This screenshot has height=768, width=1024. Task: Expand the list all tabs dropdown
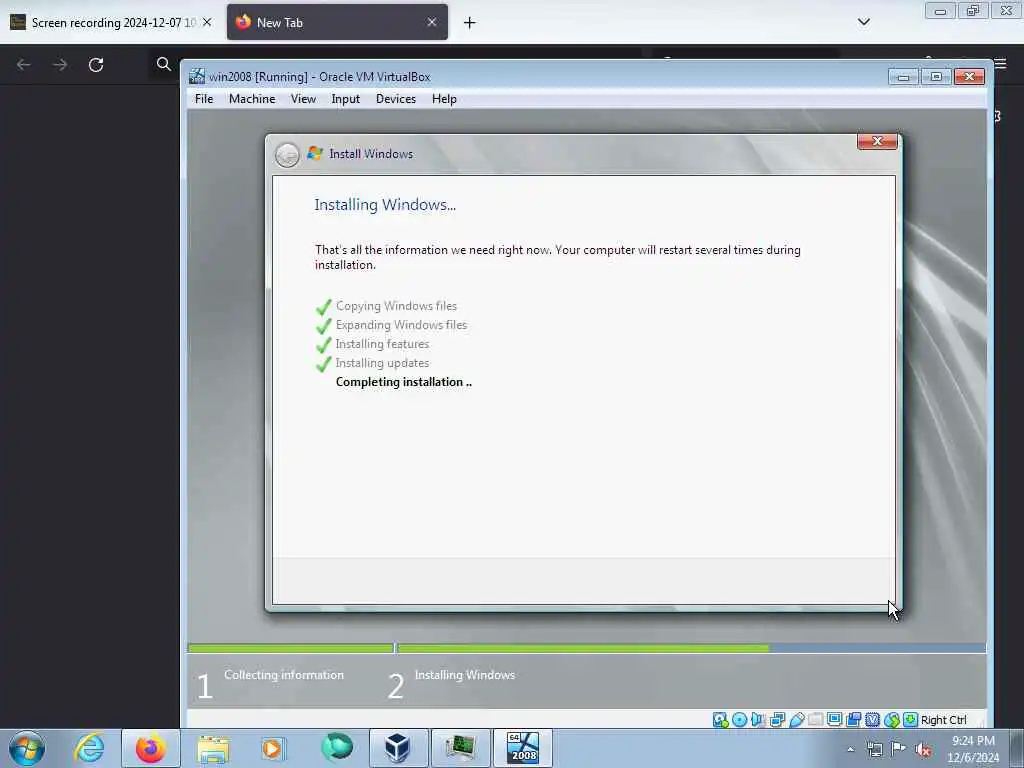click(x=863, y=22)
